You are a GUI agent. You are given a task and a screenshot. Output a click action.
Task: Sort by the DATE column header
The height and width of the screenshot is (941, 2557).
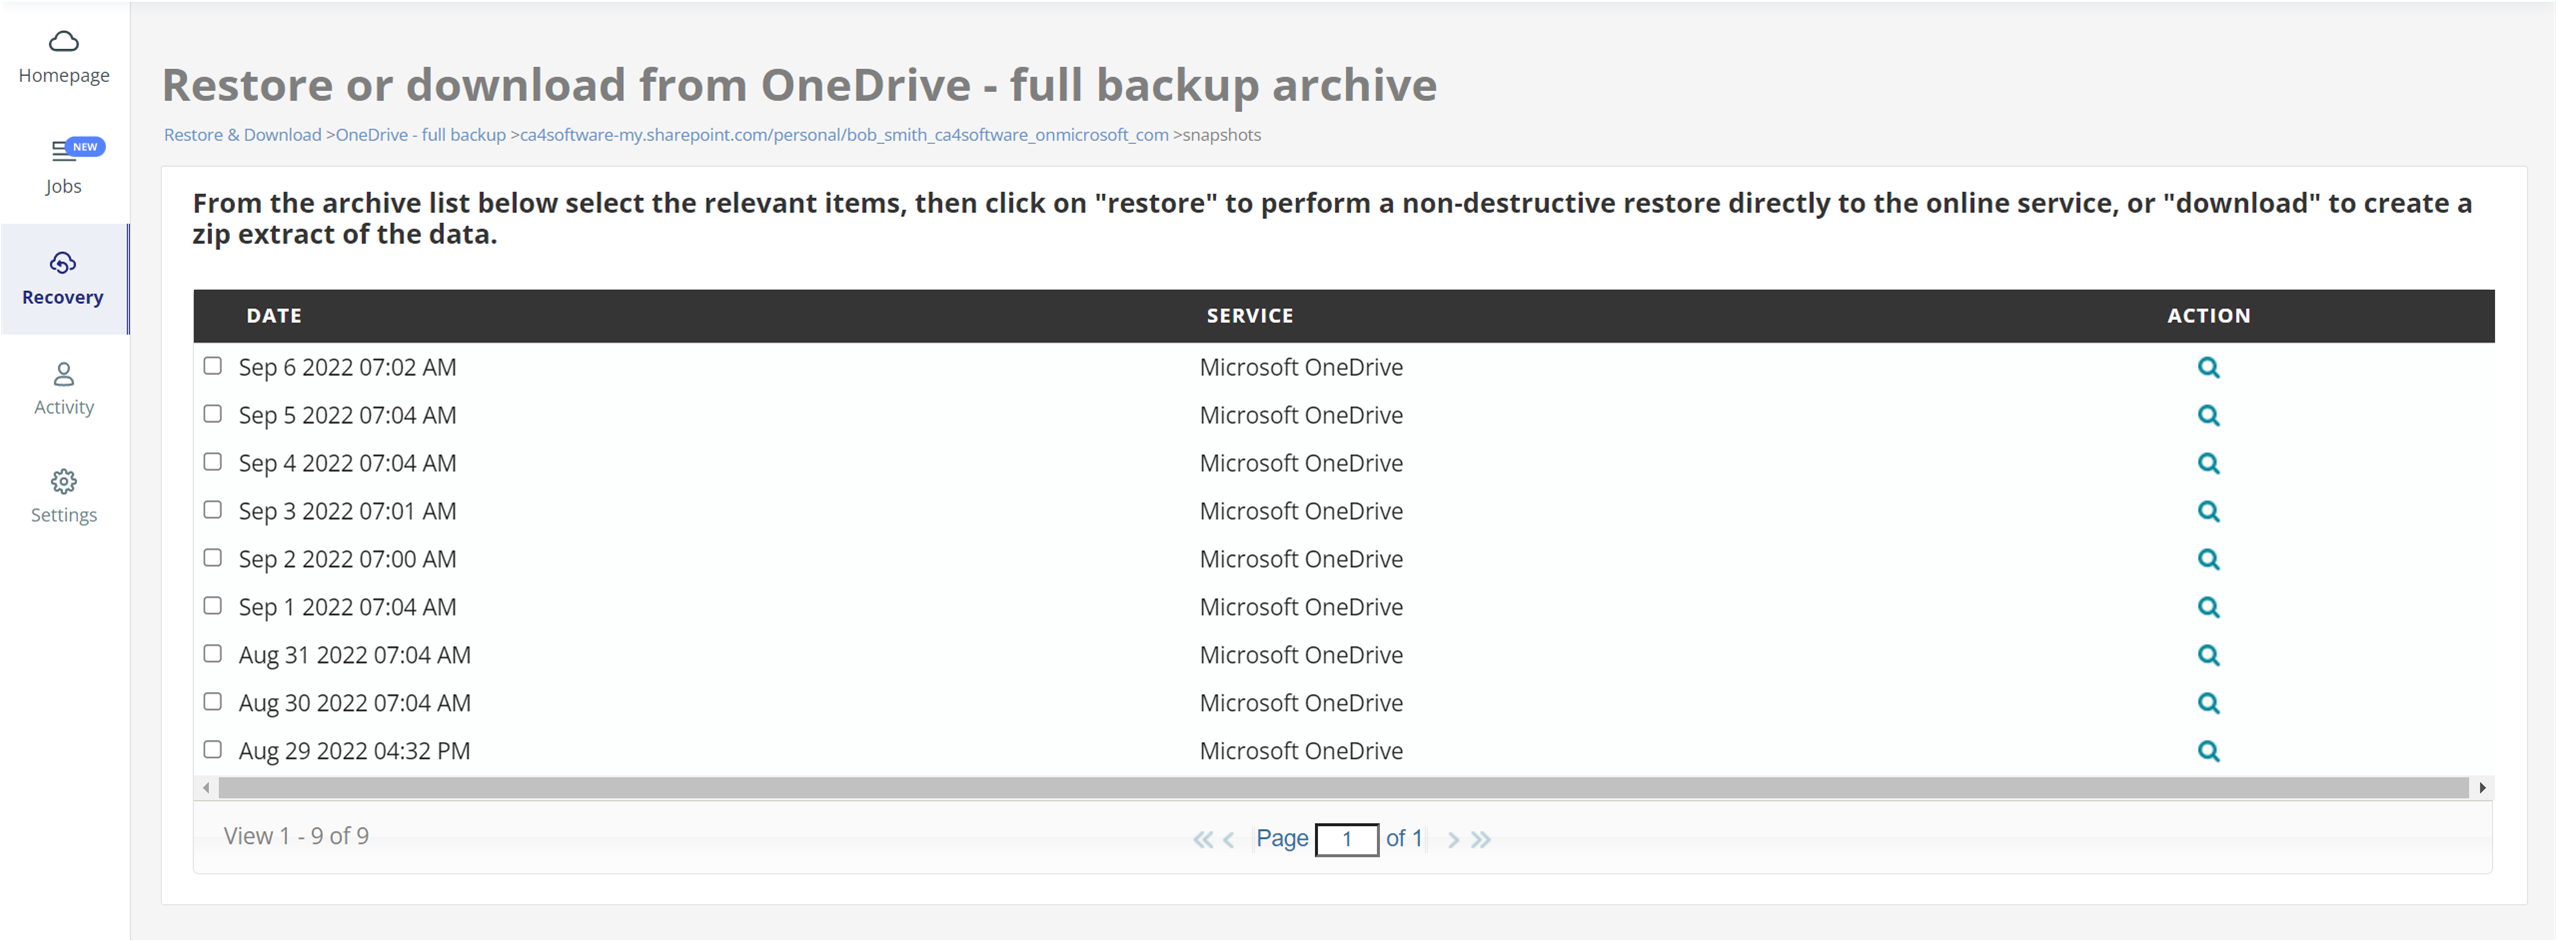pos(274,316)
